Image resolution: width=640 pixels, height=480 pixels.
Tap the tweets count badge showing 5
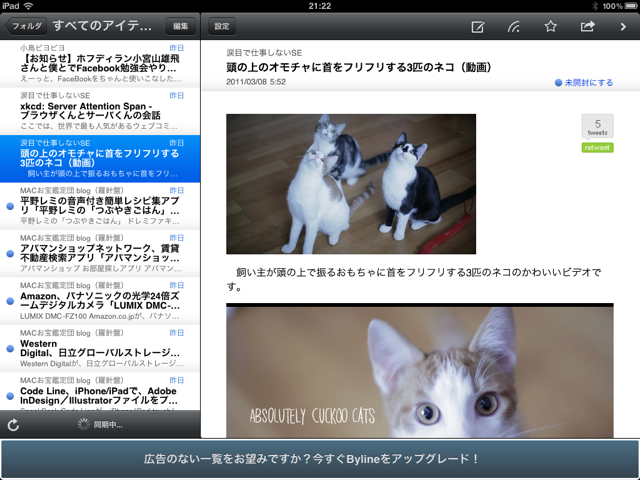[597, 126]
